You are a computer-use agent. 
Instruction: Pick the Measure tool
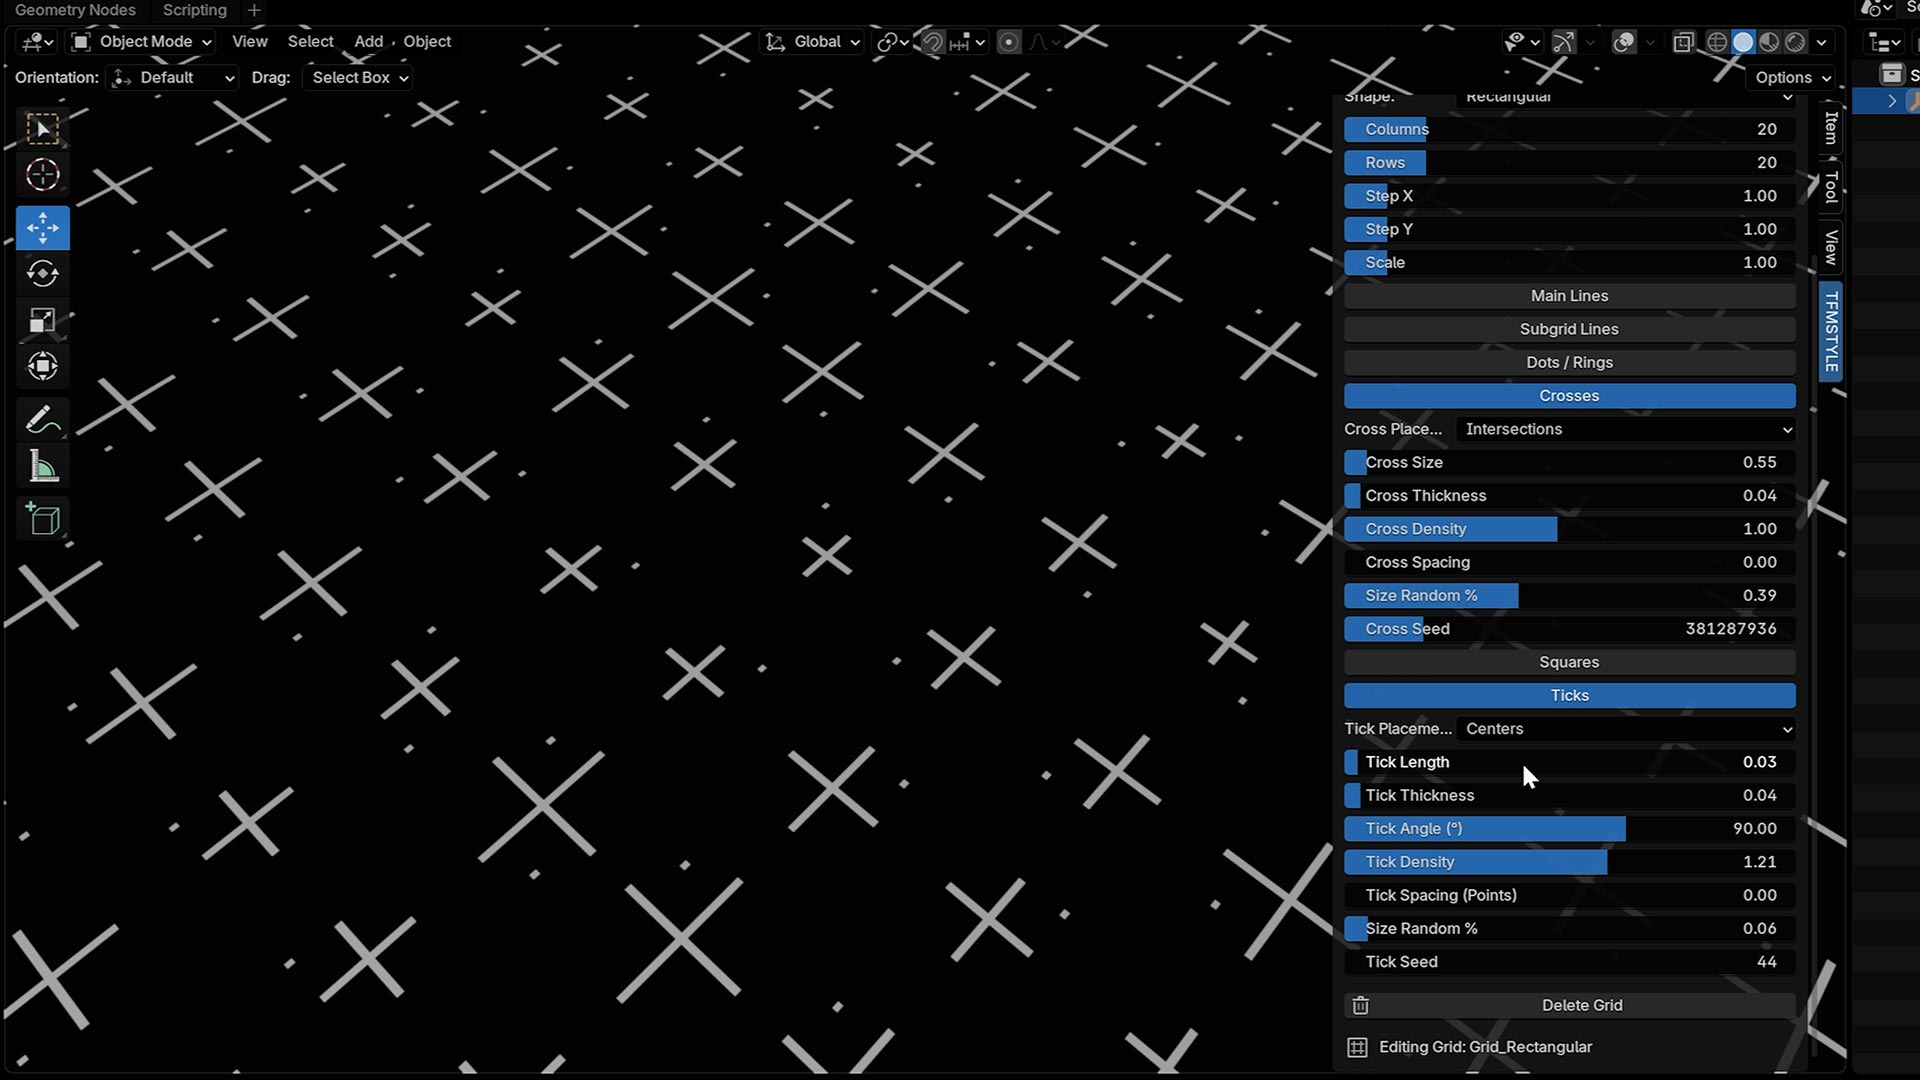[42, 467]
